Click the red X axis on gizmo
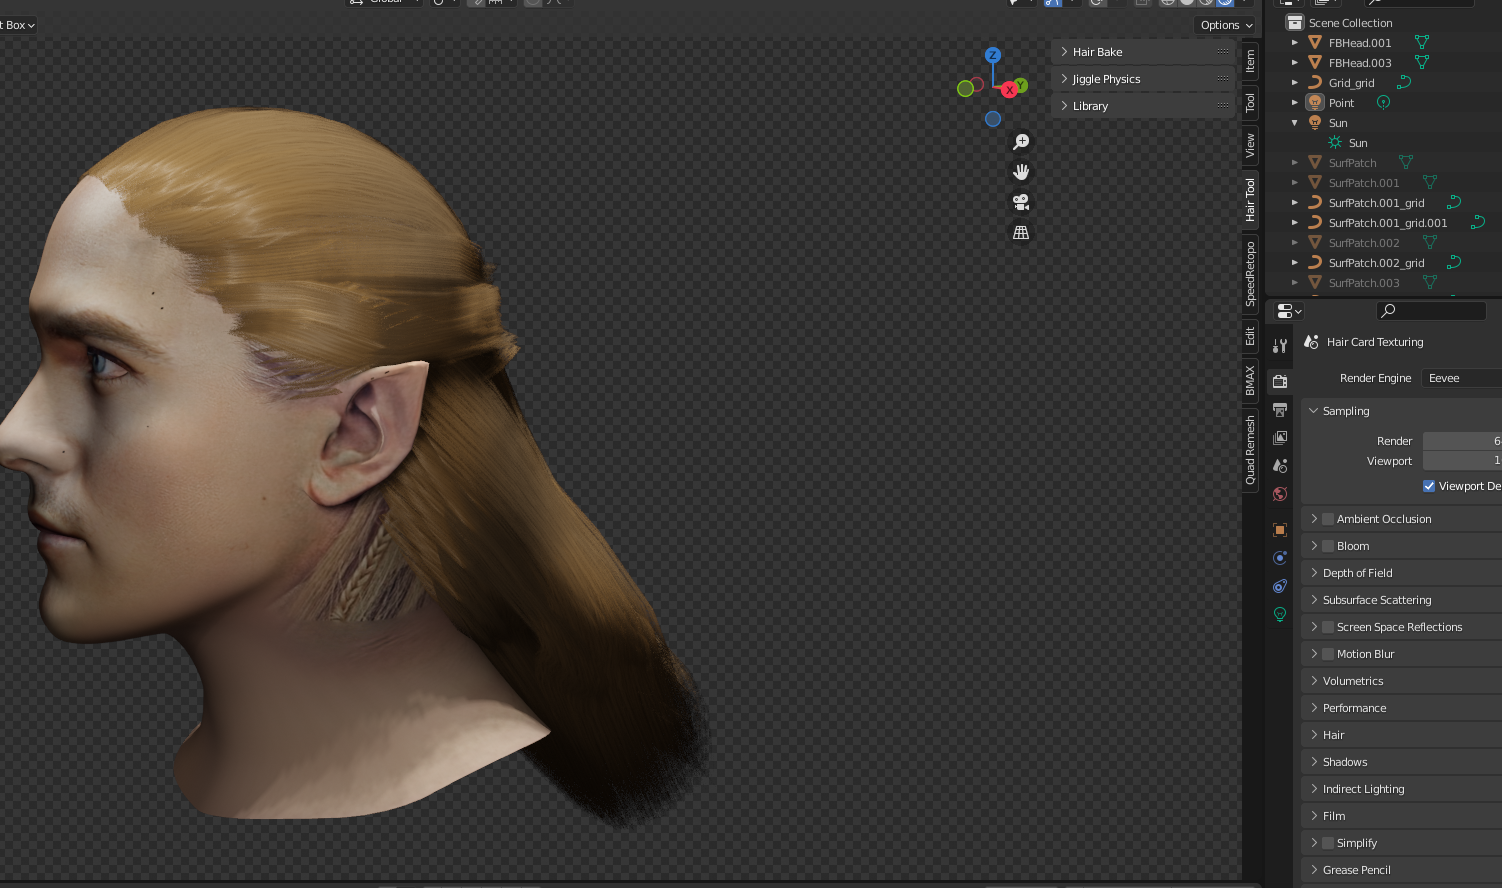Viewport: 1502px width, 888px height. pos(1009,90)
